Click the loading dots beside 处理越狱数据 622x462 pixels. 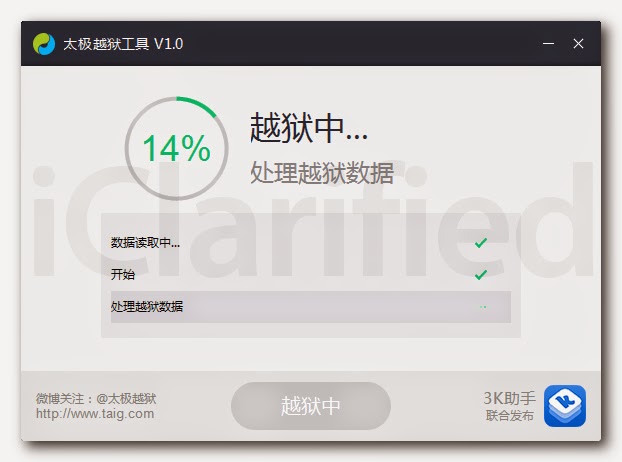[483, 307]
